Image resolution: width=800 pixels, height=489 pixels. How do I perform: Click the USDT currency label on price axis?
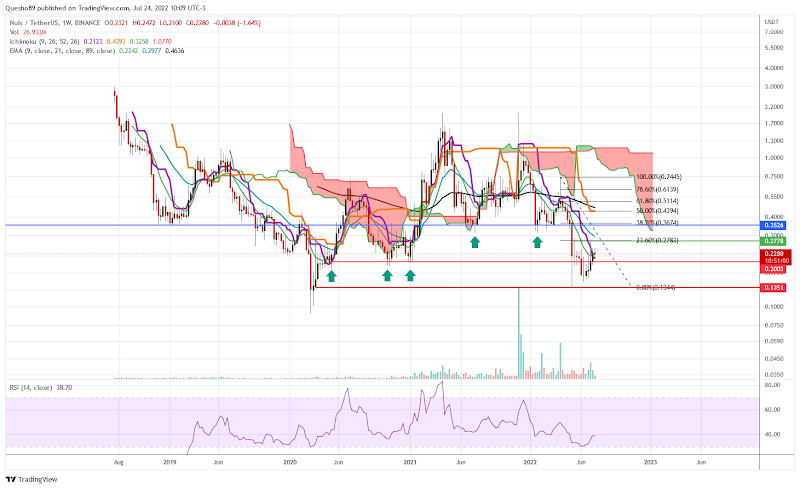coord(771,22)
